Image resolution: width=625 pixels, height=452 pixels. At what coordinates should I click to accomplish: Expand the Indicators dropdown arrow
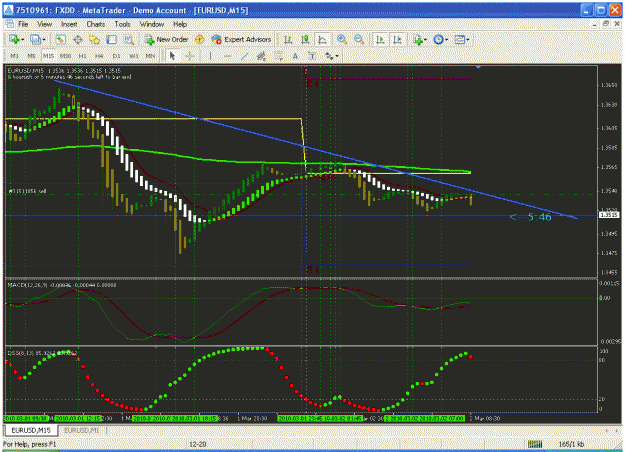[x=425, y=39]
